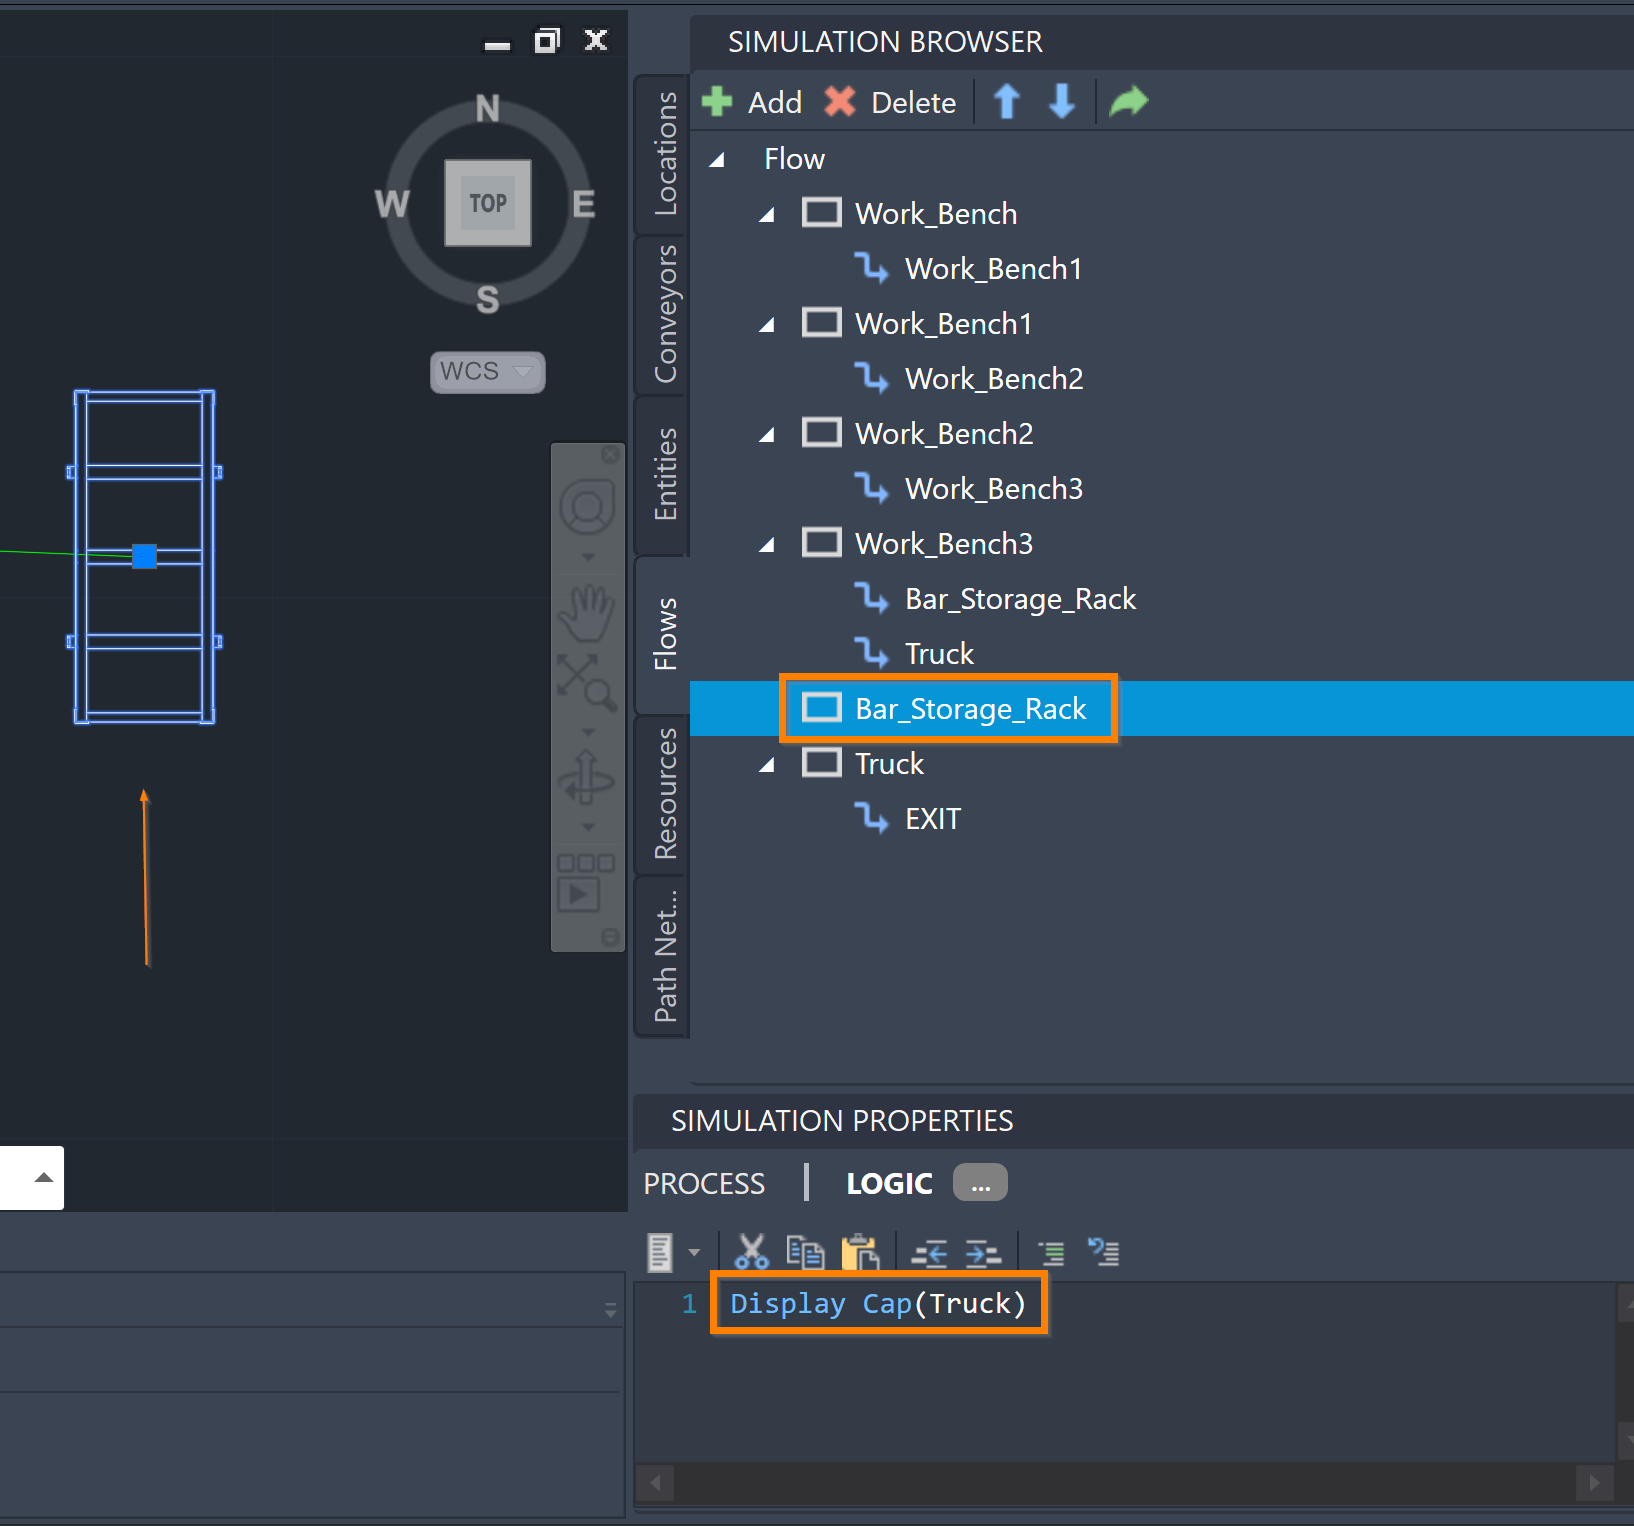Image resolution: width=1634 pixels, height=1526 pixels.
Task: Click the TOP face of view cube
Action: point(488,203)
